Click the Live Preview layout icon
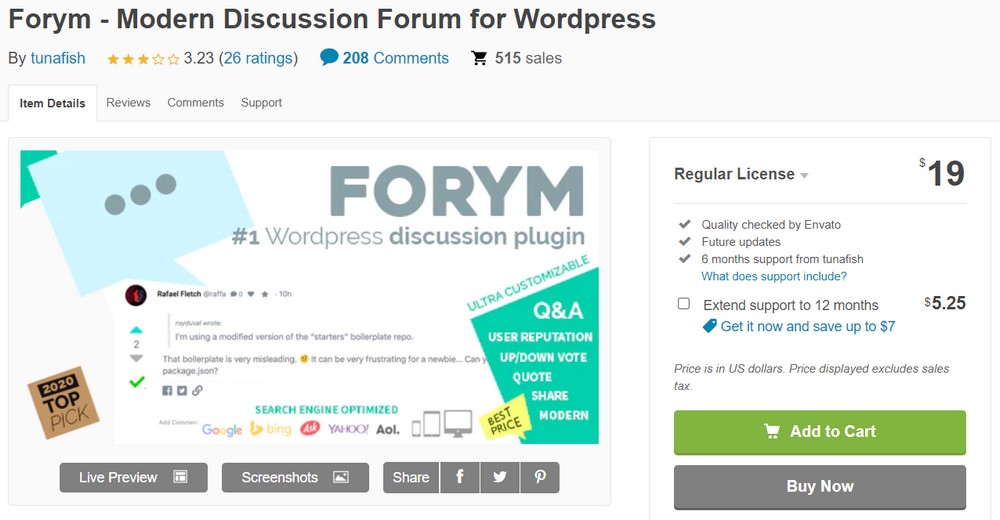 click(180, 477)
